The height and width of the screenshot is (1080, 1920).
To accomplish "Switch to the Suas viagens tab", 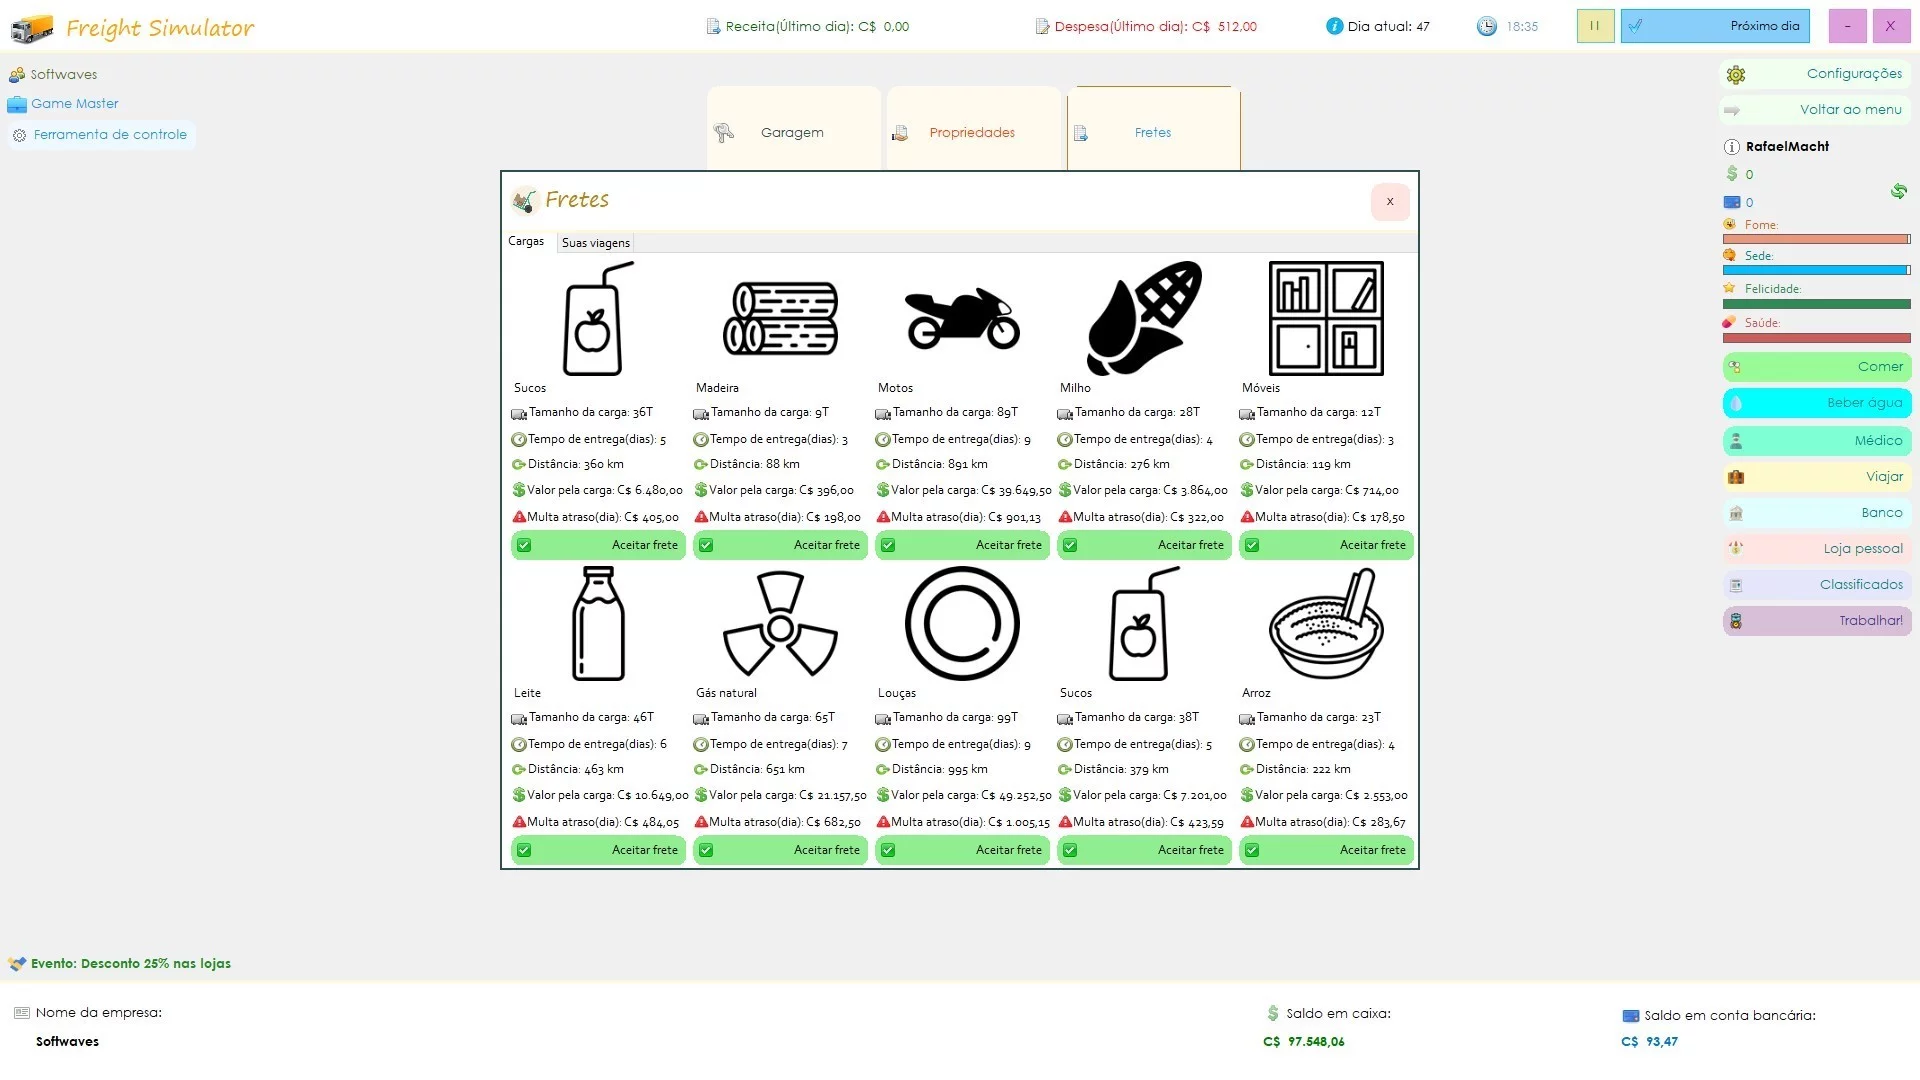I will point(595,243).
